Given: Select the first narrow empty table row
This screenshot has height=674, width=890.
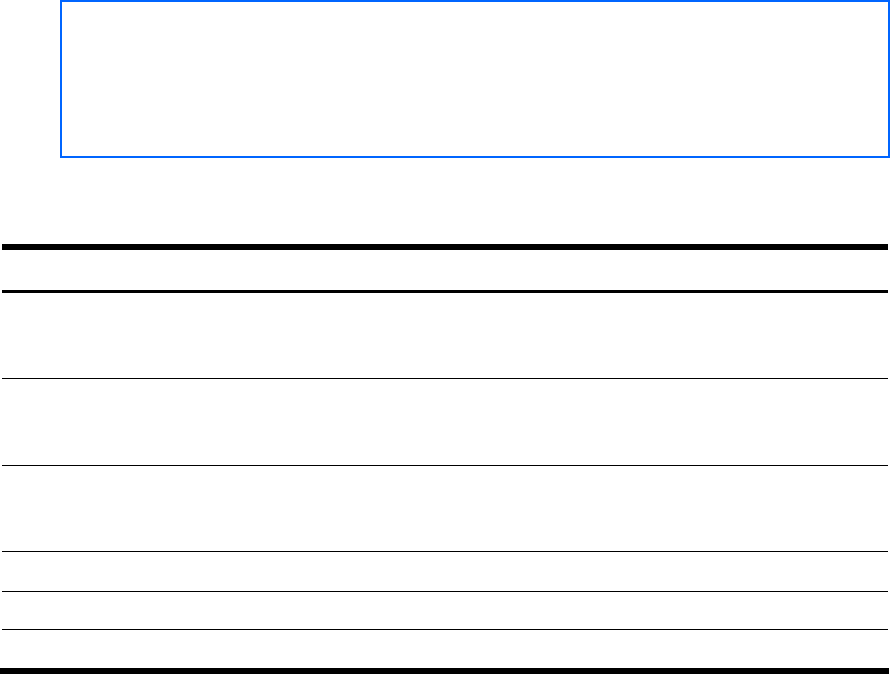Looking at the screenshot, I should [x=445, y=571].
